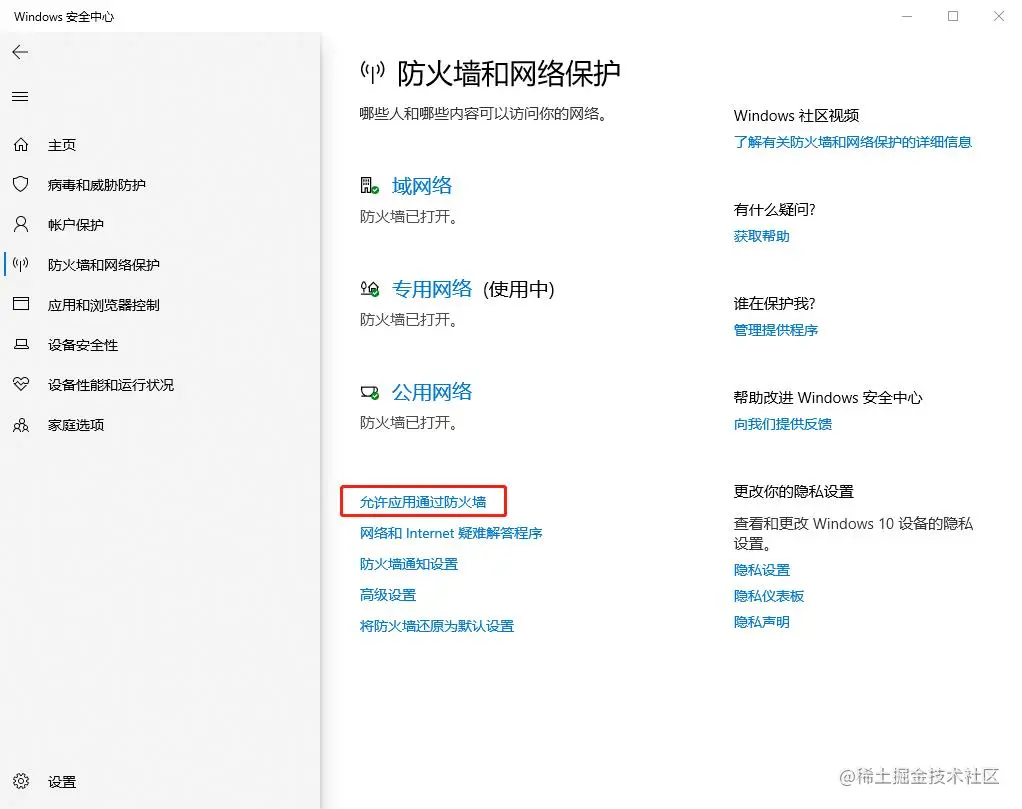Go to 病毒和威胁防护 page

pos(96,185)
